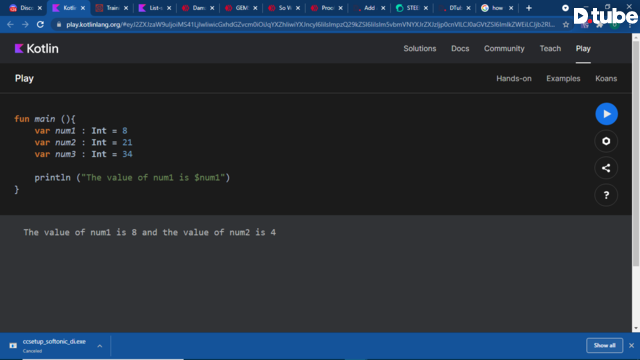Image resolution: width=640 pixels, height=360 pixels.
Task: Open the help question mark icon
Action: click(606, 195)
